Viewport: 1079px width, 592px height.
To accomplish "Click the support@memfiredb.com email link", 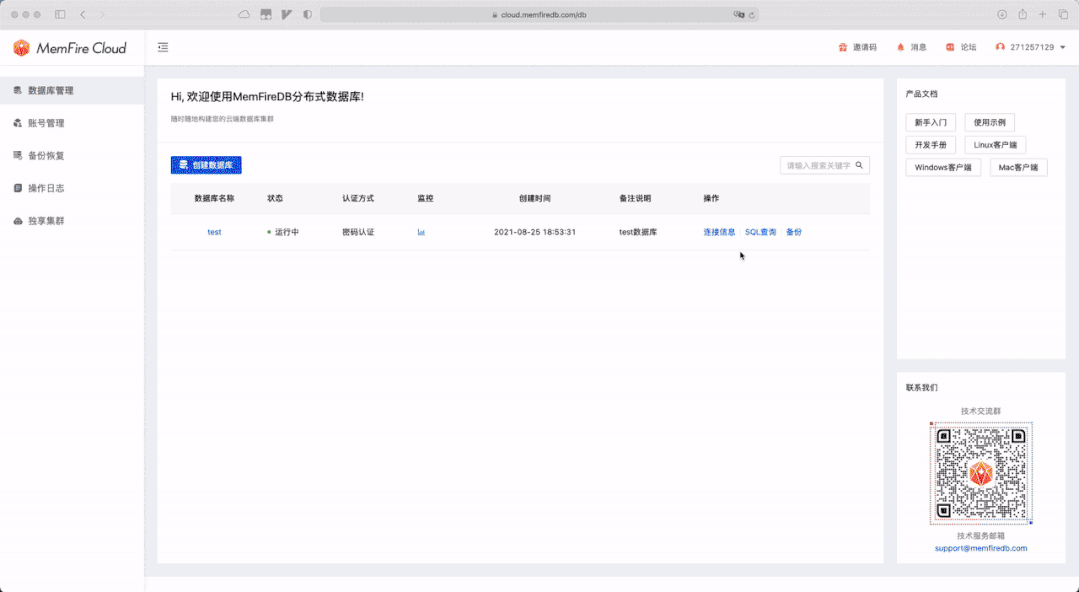I will coord(981,549).
